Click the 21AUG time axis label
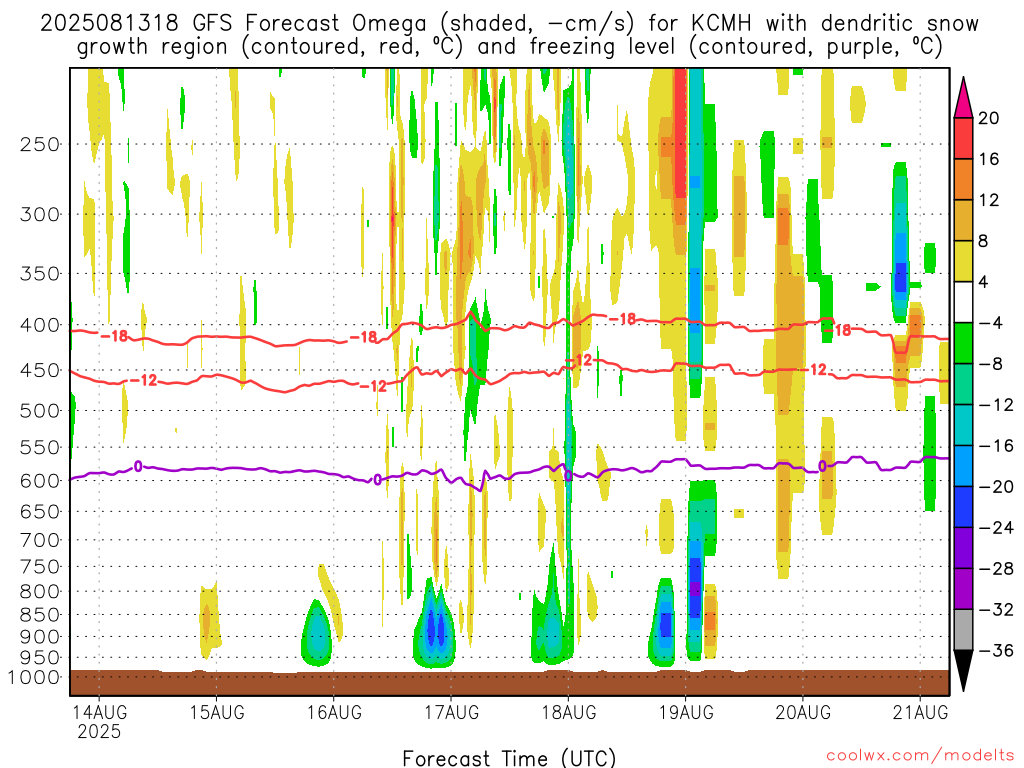 pyautogui.click(x=920, y=712)
